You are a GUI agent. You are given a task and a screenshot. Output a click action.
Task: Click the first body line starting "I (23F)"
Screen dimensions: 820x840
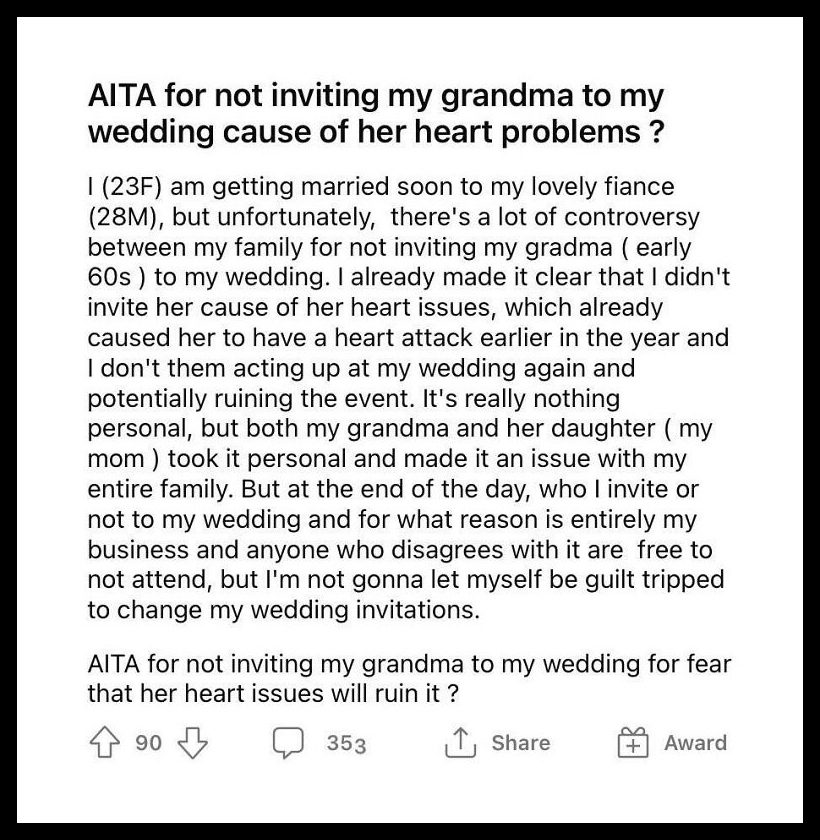(381, 187)
